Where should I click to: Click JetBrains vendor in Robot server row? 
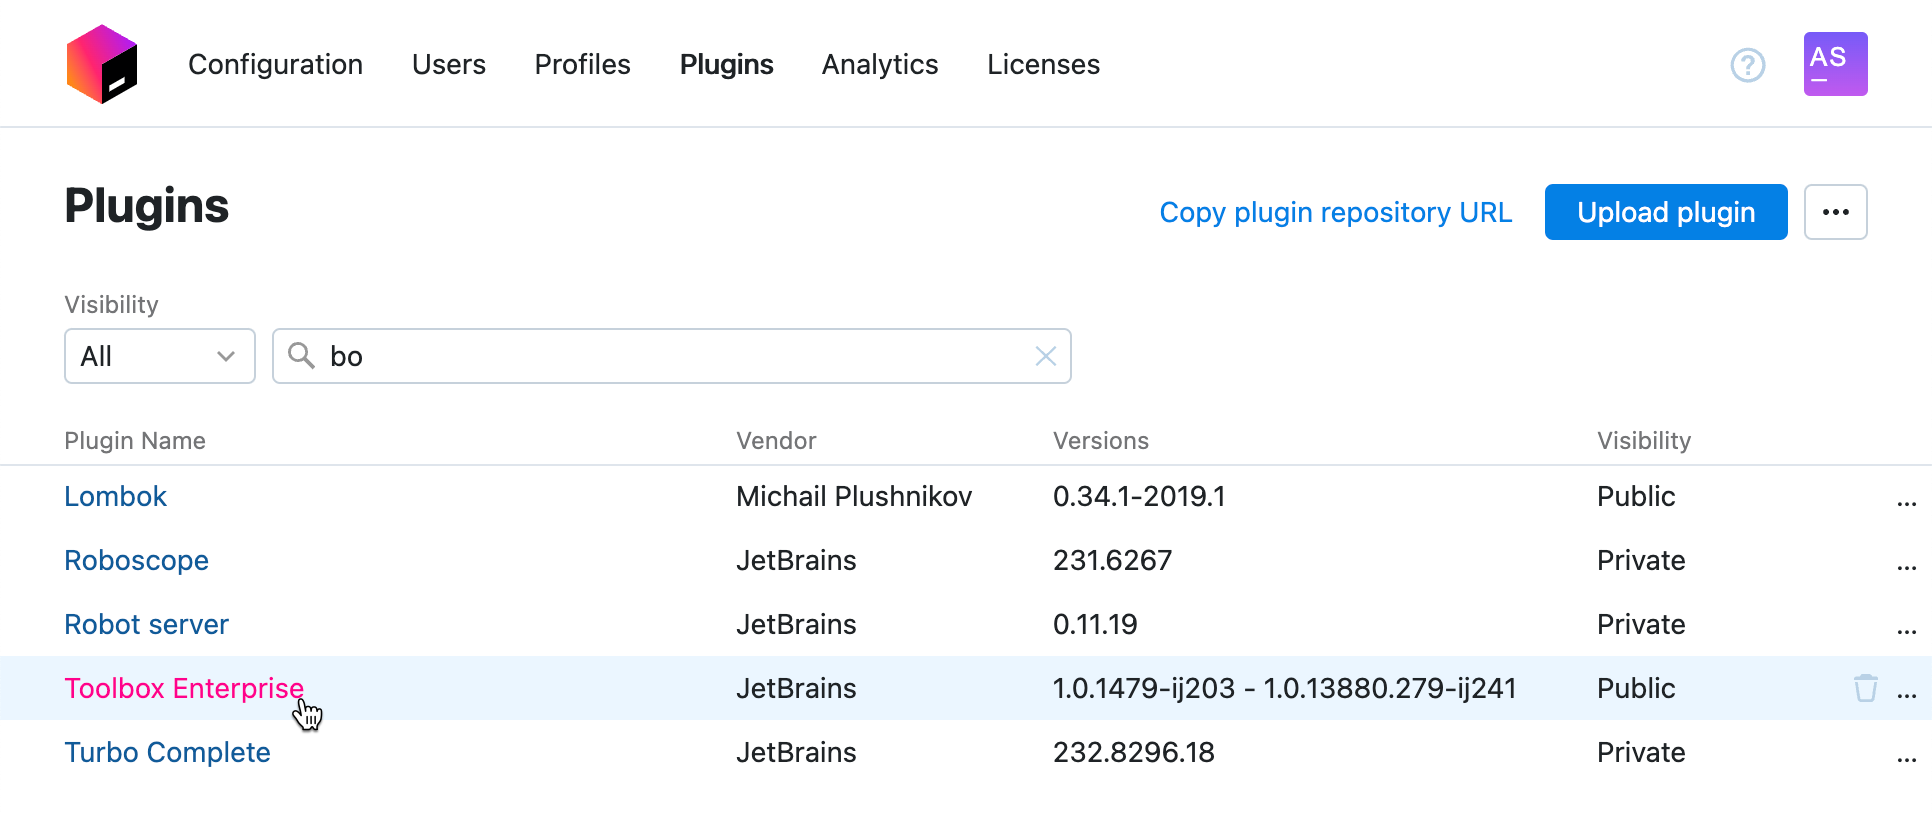pyautogui.click(x=796, y=624)
